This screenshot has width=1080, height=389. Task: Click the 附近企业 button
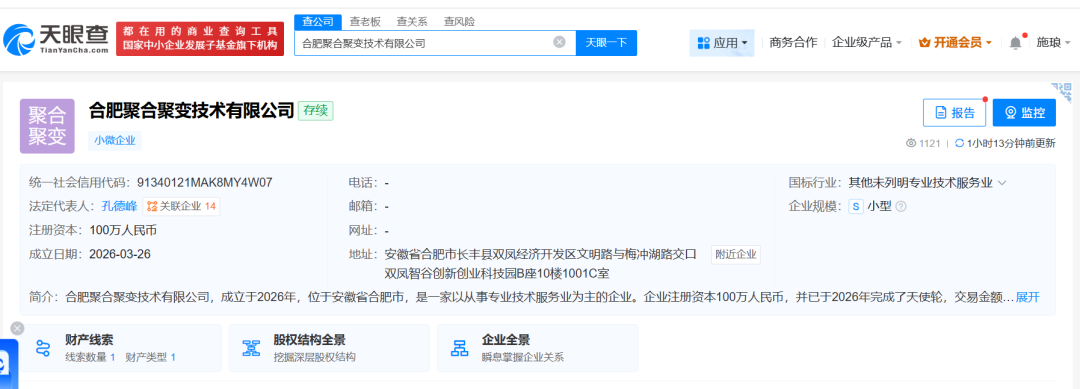pyautogui.click(x=736, y=254)
